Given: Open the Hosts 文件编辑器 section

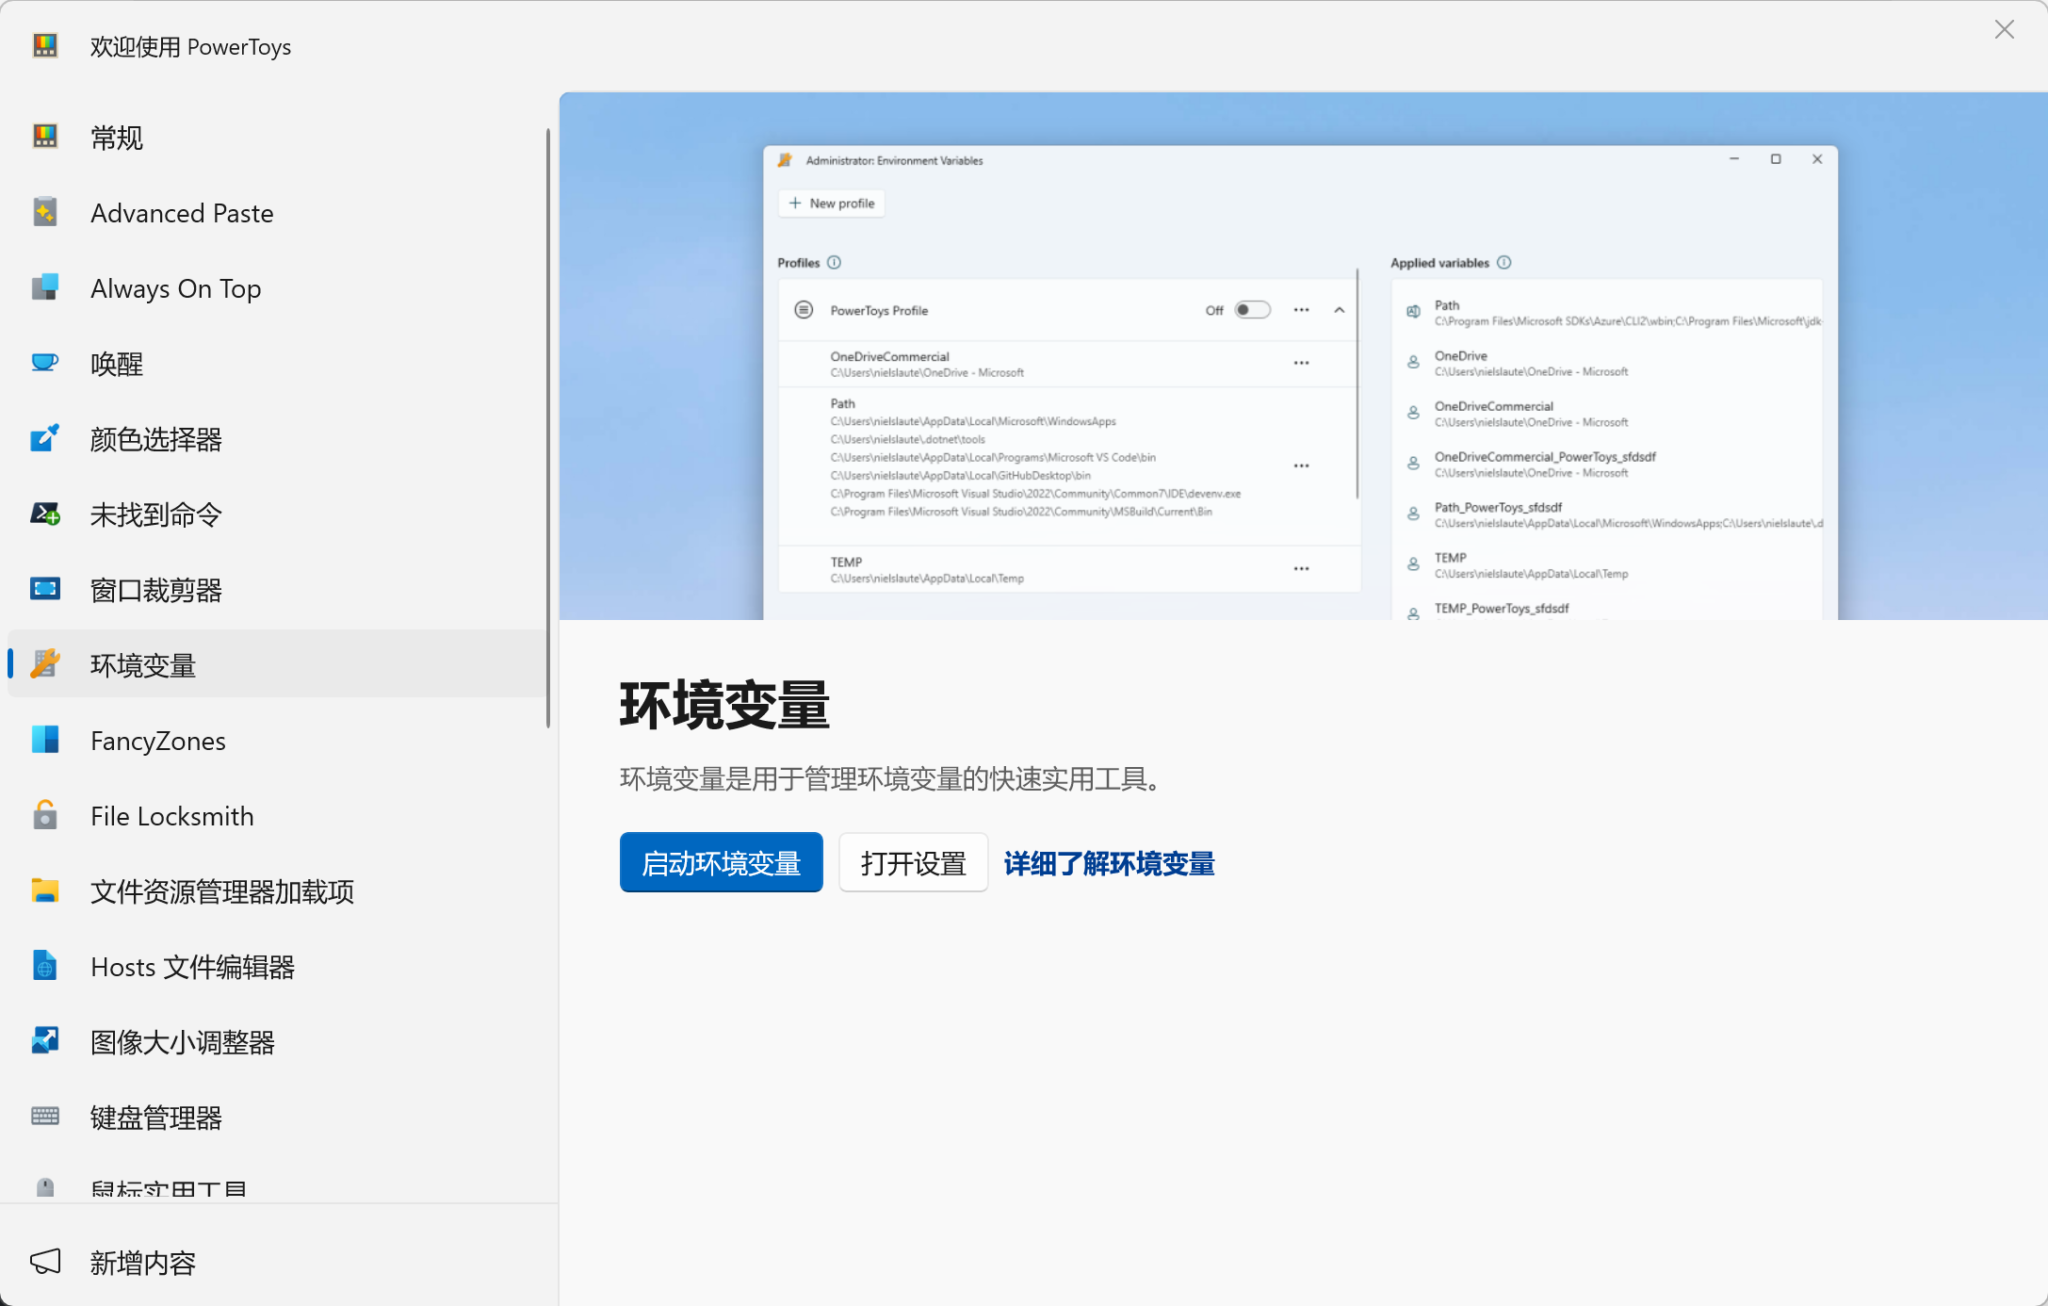Looking at the screenshot, I should [x=193, y=966].
